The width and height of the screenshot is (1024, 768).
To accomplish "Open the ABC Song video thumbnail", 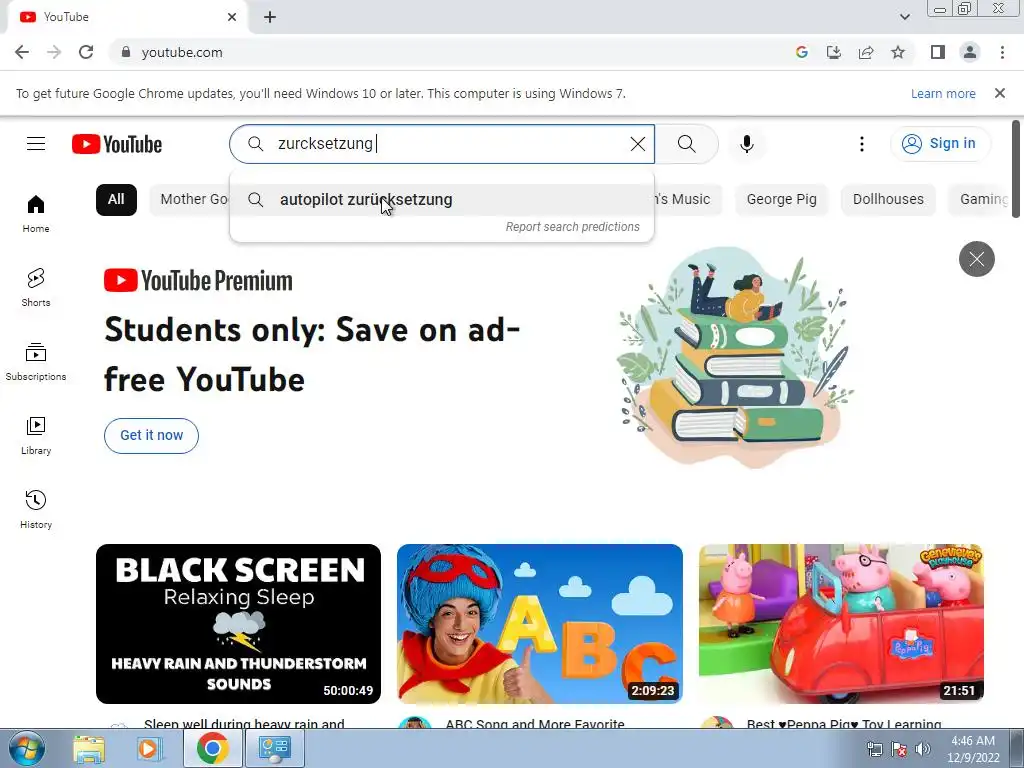I will 539,624.
